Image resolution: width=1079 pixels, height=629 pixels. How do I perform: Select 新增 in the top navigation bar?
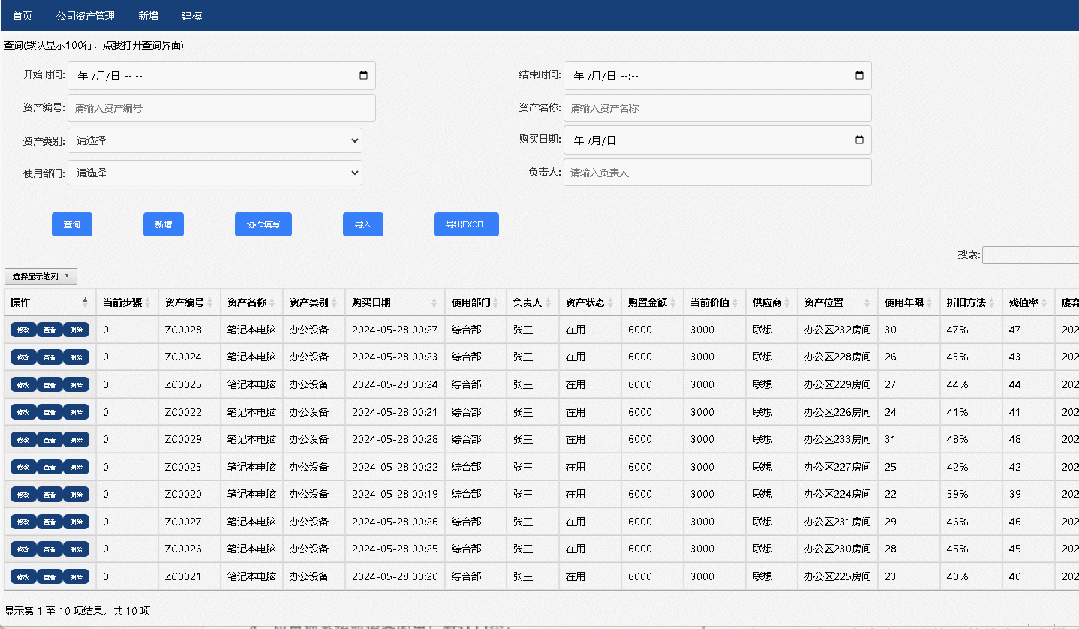pos(148,15)
